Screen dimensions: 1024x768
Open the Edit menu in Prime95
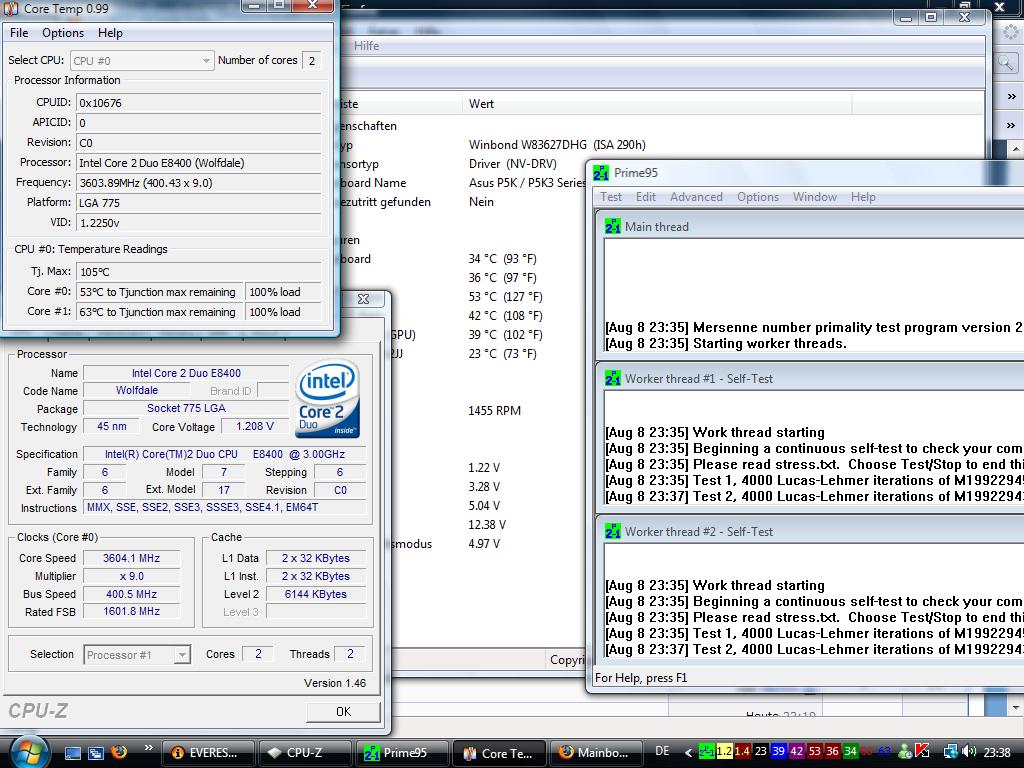point(645,197)
